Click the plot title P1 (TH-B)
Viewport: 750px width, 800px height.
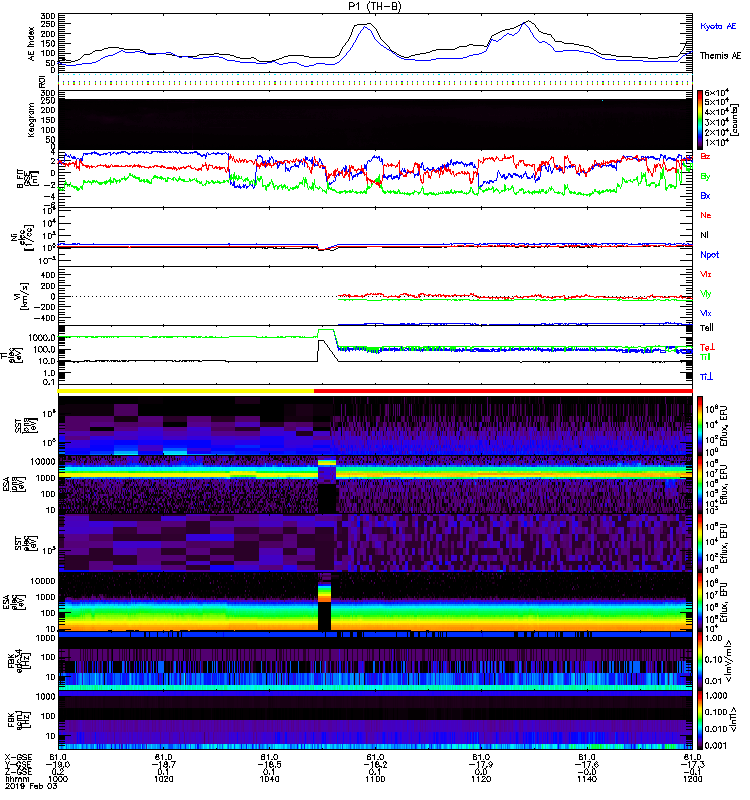click(x=374, y=6)
